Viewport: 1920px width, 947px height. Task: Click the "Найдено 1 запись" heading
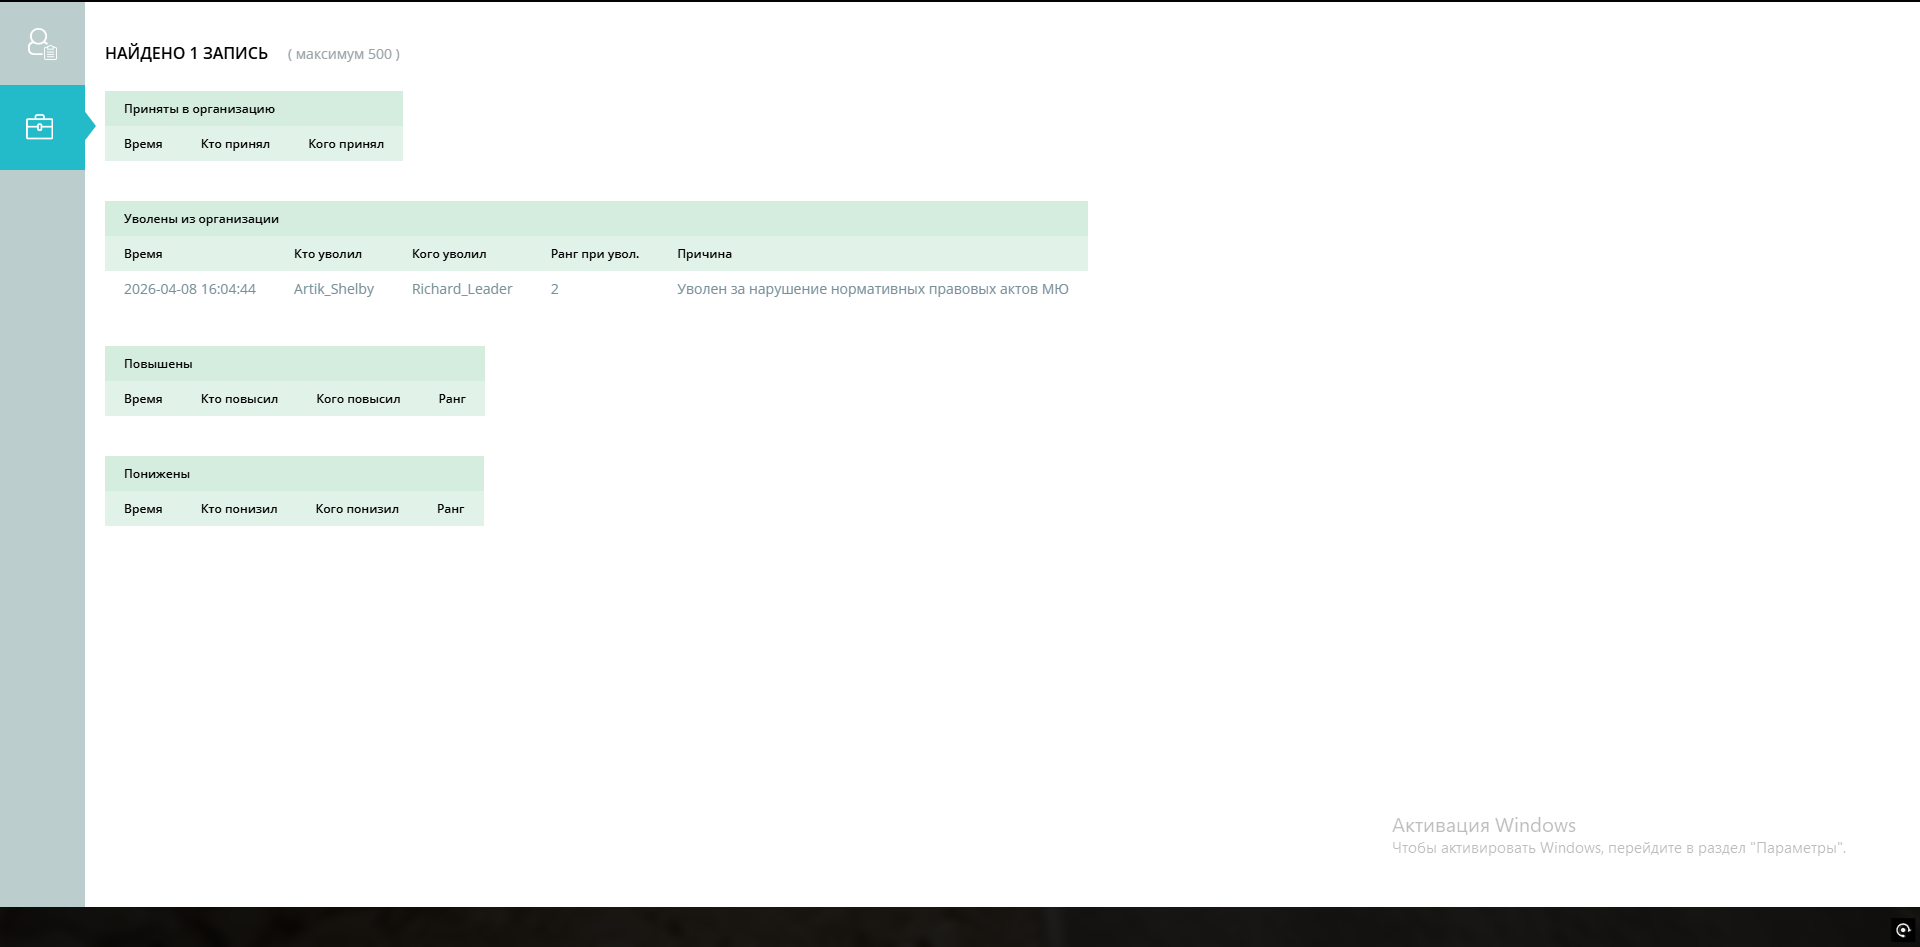(x=186, y=54)
